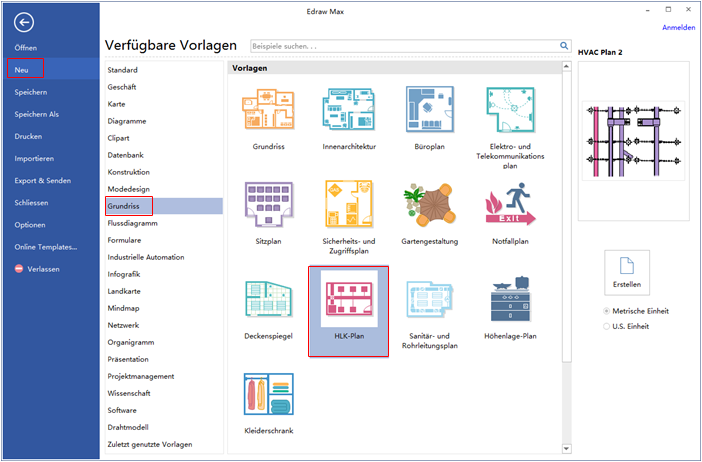Click the Erstellen create button
Viewport: 702px width, 462px height.
pos(627,273)
